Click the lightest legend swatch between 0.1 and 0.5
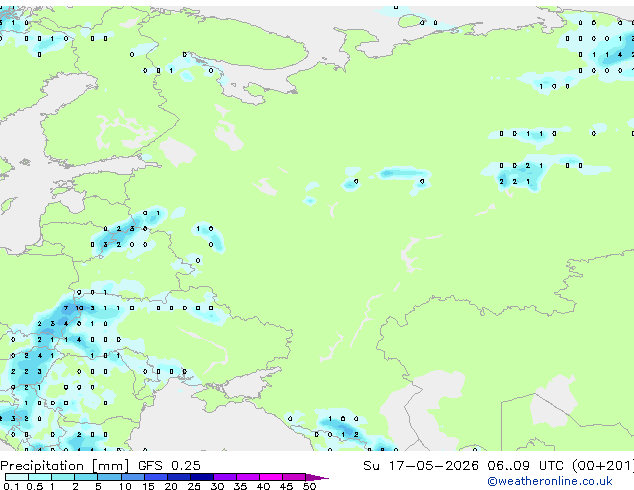 tap(17, 477)
